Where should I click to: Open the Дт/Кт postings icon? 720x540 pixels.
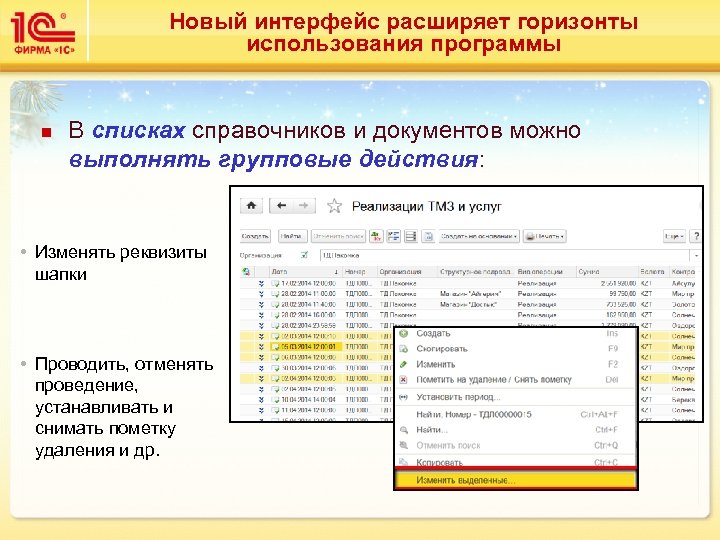click(x=377, y=236)
